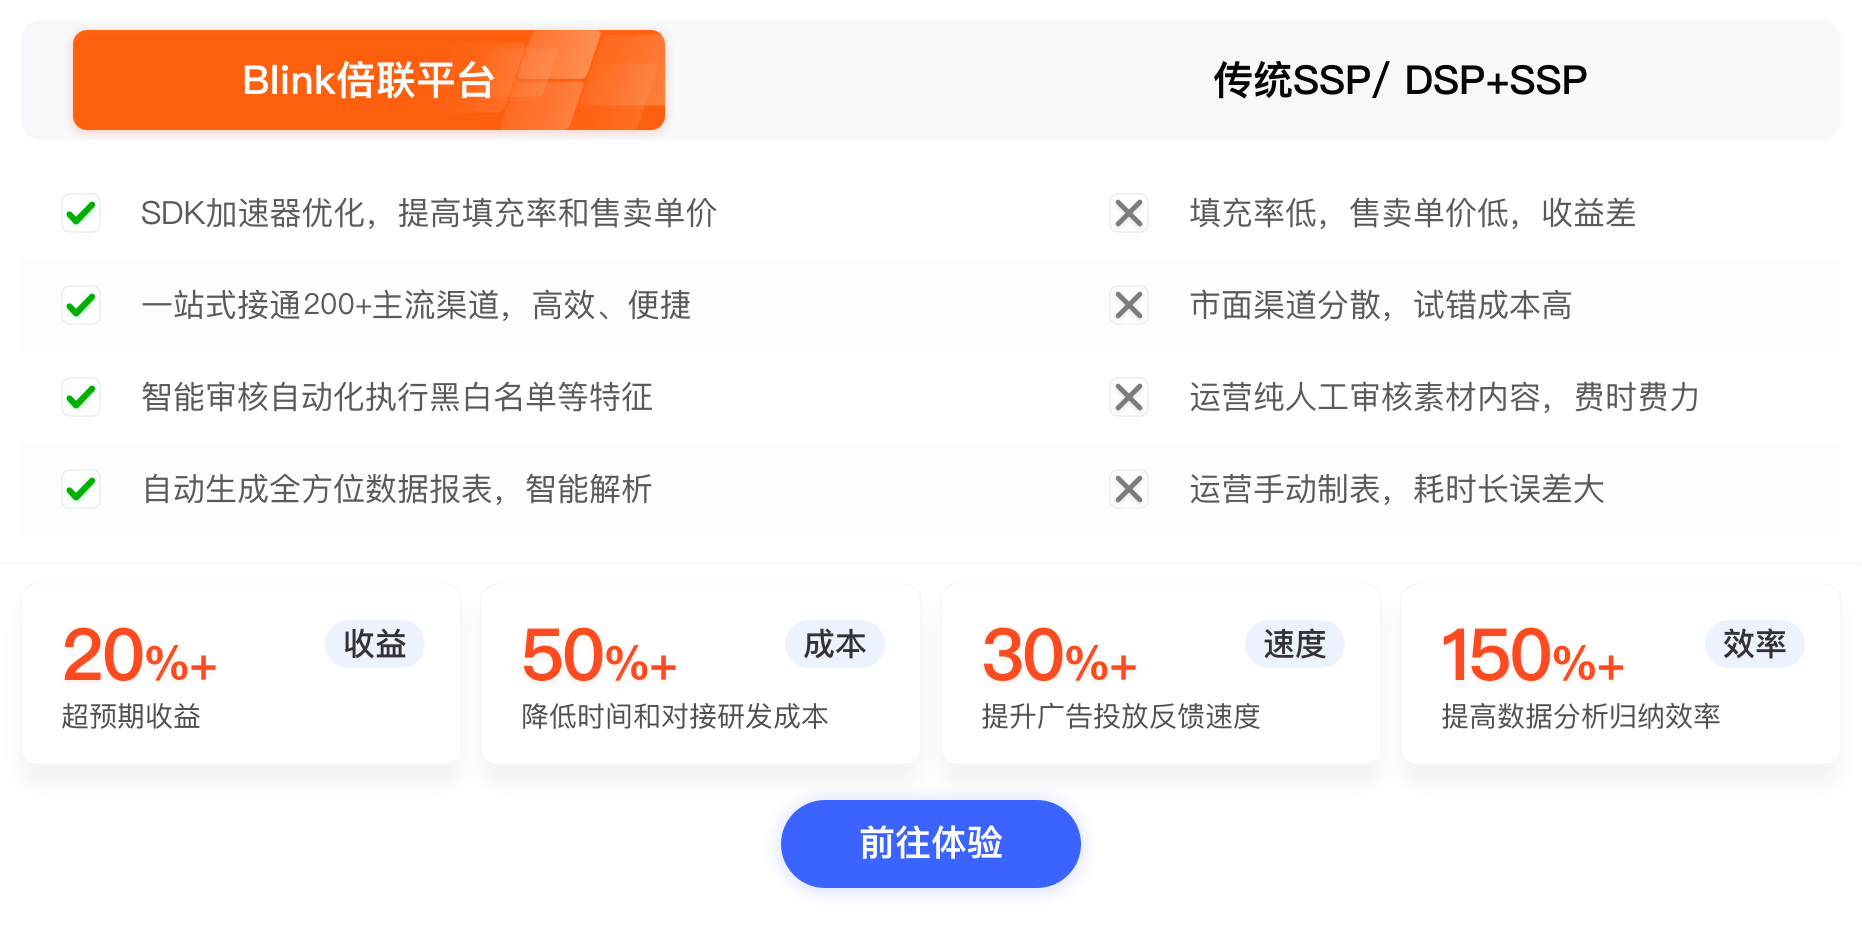This screenshot has height=928, width=1862.
Task: Click the green check beside 自动生成全方位数据报表
Action: click(81, 489)
